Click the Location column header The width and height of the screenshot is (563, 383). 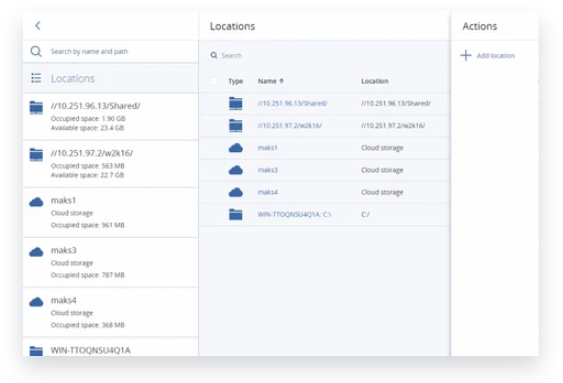(374, 81)
